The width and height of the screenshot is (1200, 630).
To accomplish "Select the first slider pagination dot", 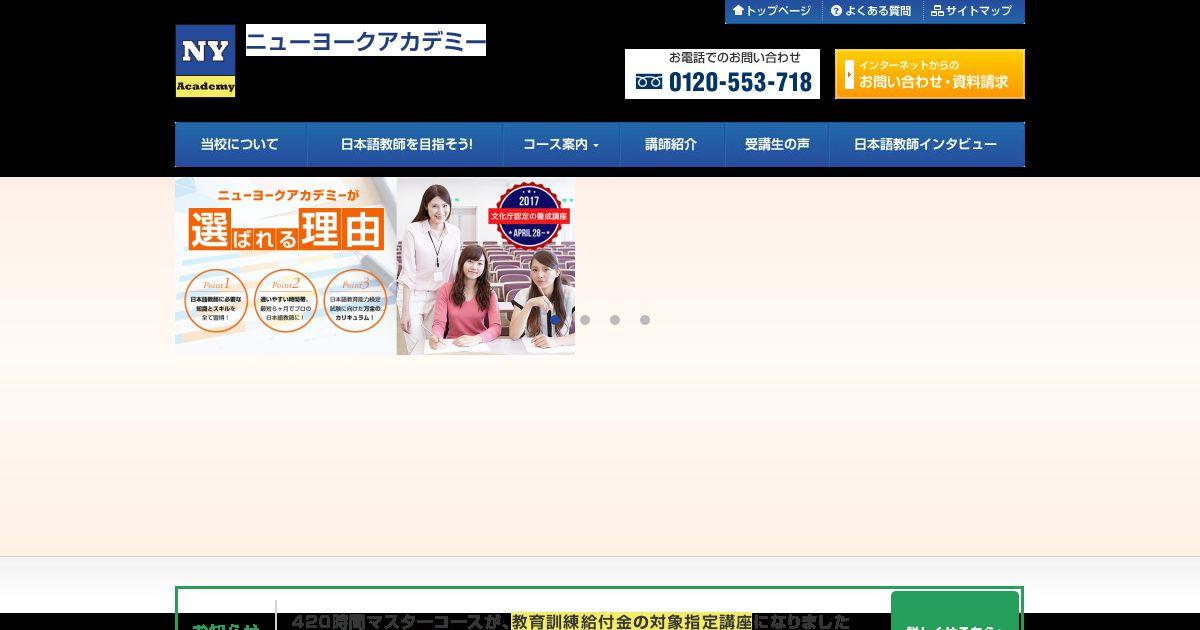I will pyautogui.click(x=555, y=320).
